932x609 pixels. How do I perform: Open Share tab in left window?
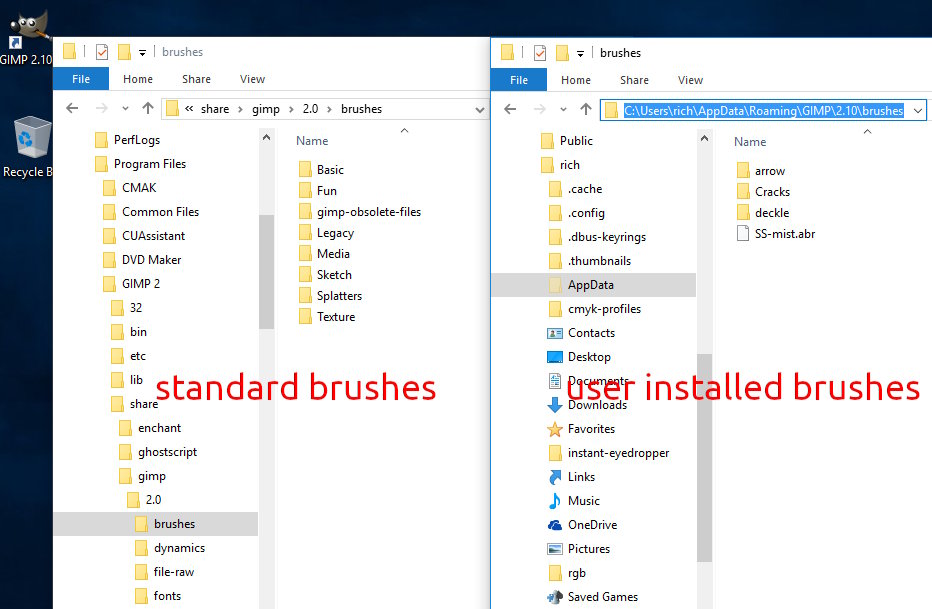[196, 79]
